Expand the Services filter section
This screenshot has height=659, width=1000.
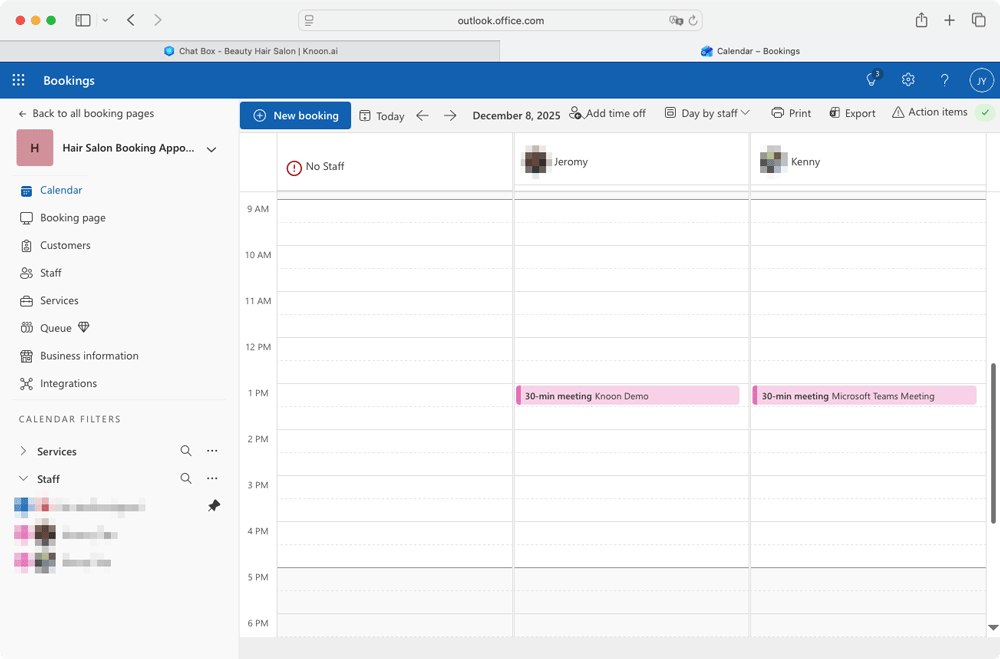[23, 451]
